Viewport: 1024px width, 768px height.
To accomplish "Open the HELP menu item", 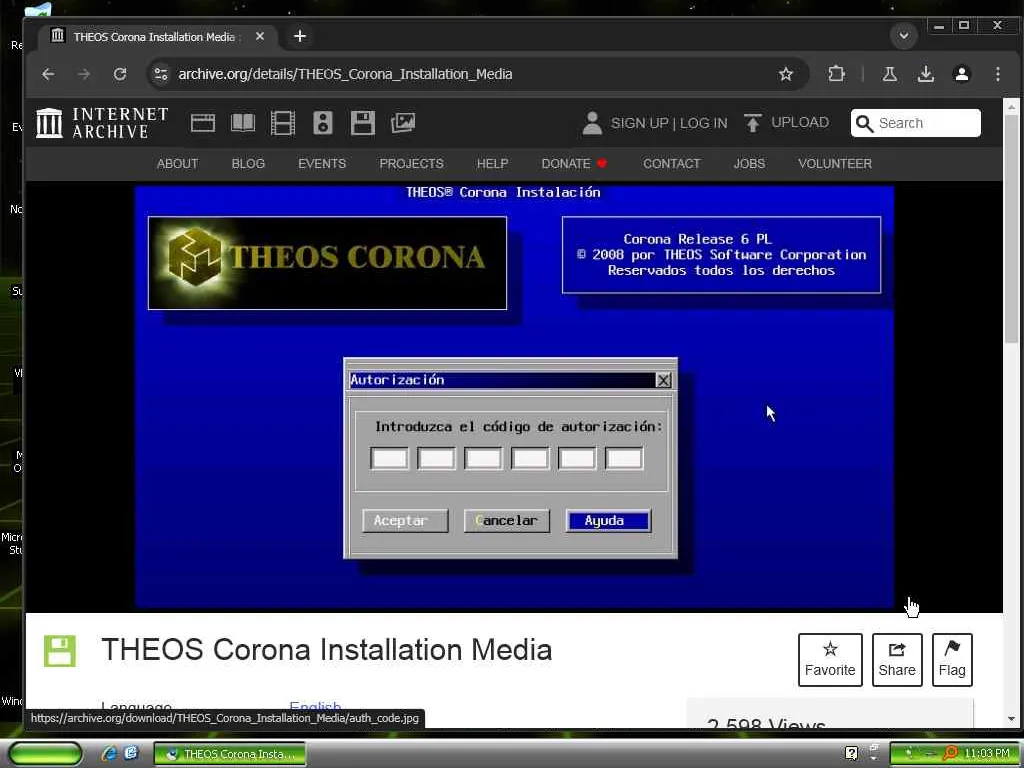I will click(x=492, y=164).
